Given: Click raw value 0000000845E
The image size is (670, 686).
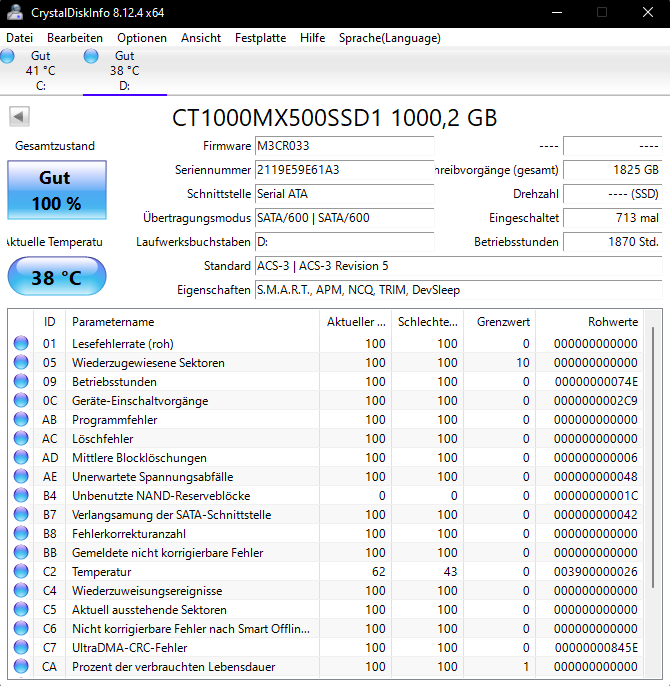Looking at the screenshot, I should click(596, 648).
